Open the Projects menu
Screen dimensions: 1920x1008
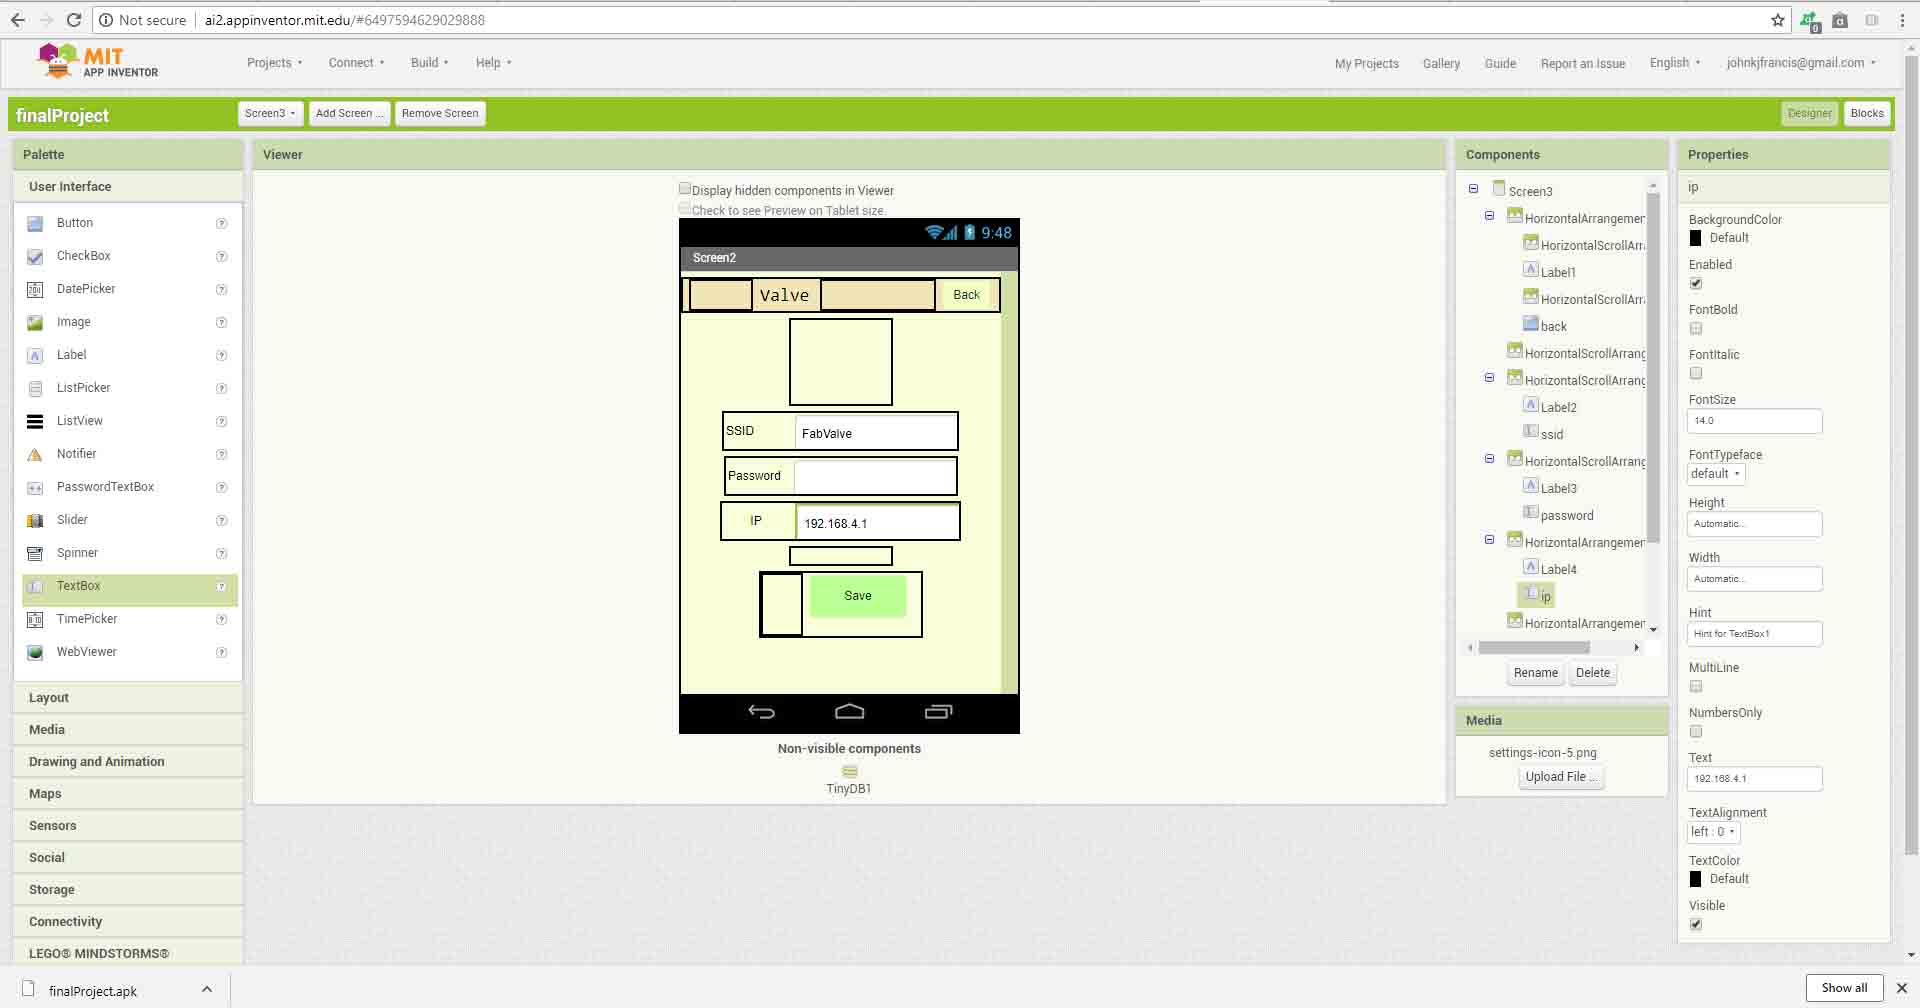pos(275,63)
